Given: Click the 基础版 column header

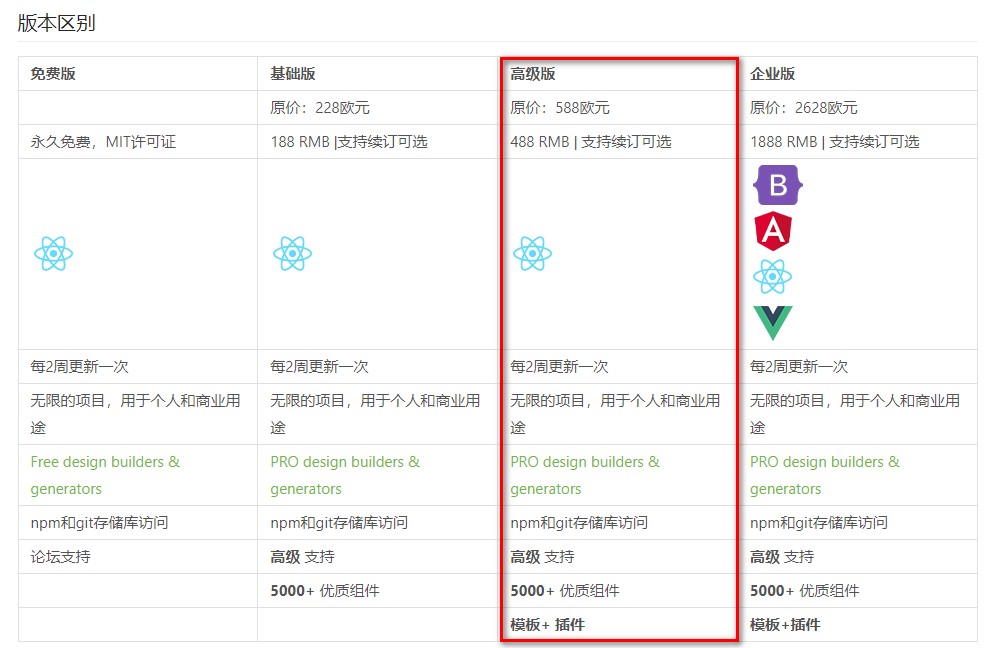Looking at the screenshot, I should (293, 74).
